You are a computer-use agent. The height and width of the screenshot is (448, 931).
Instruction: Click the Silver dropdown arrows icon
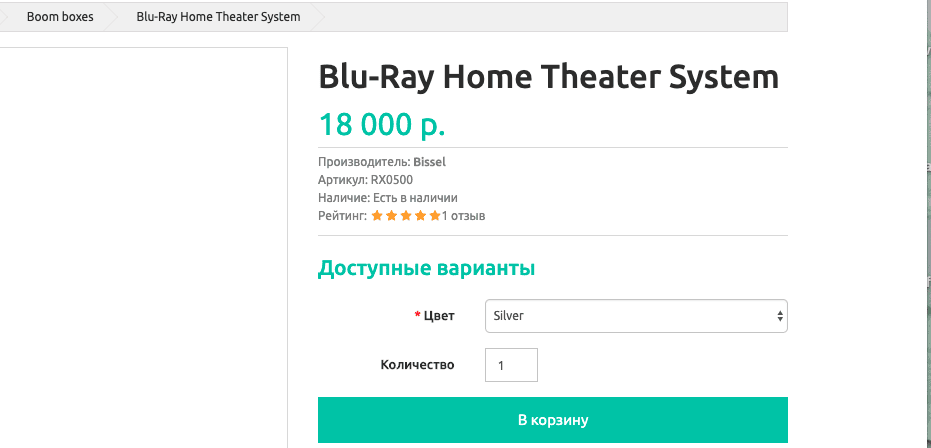pos(780,316)
